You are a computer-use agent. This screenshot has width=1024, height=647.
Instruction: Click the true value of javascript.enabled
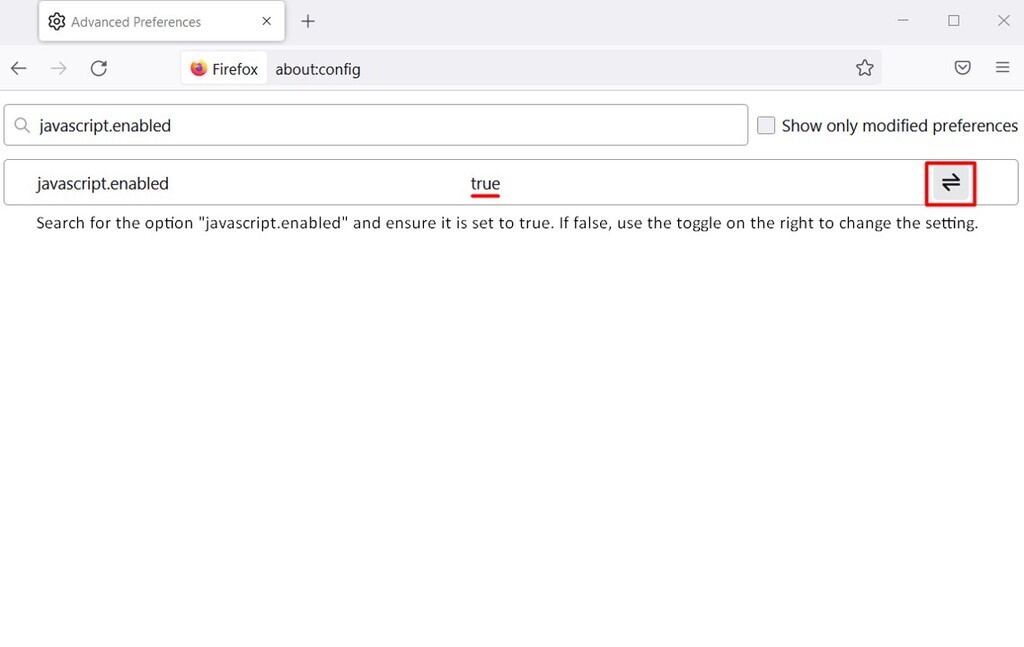pyautogui.click(x=485, y=183)
